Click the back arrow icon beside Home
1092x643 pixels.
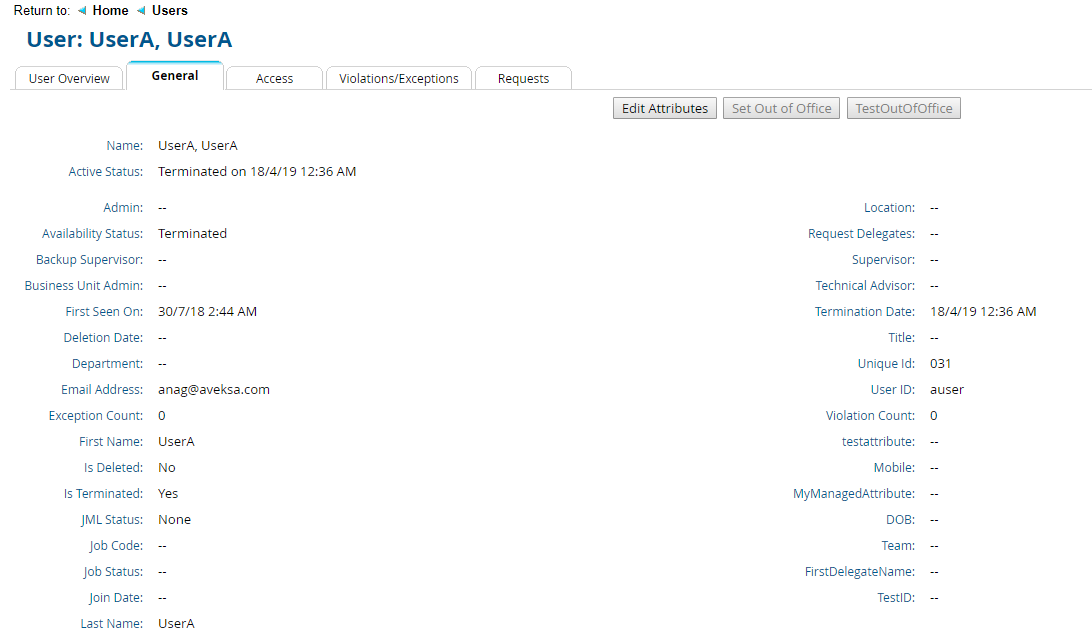(x=82, y=10)
